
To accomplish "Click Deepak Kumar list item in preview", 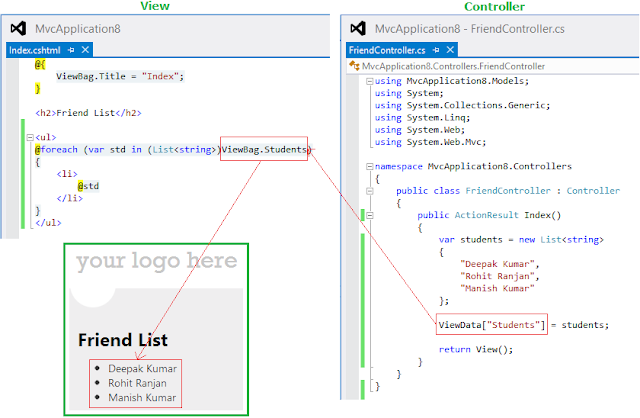I will coord(142,369).
